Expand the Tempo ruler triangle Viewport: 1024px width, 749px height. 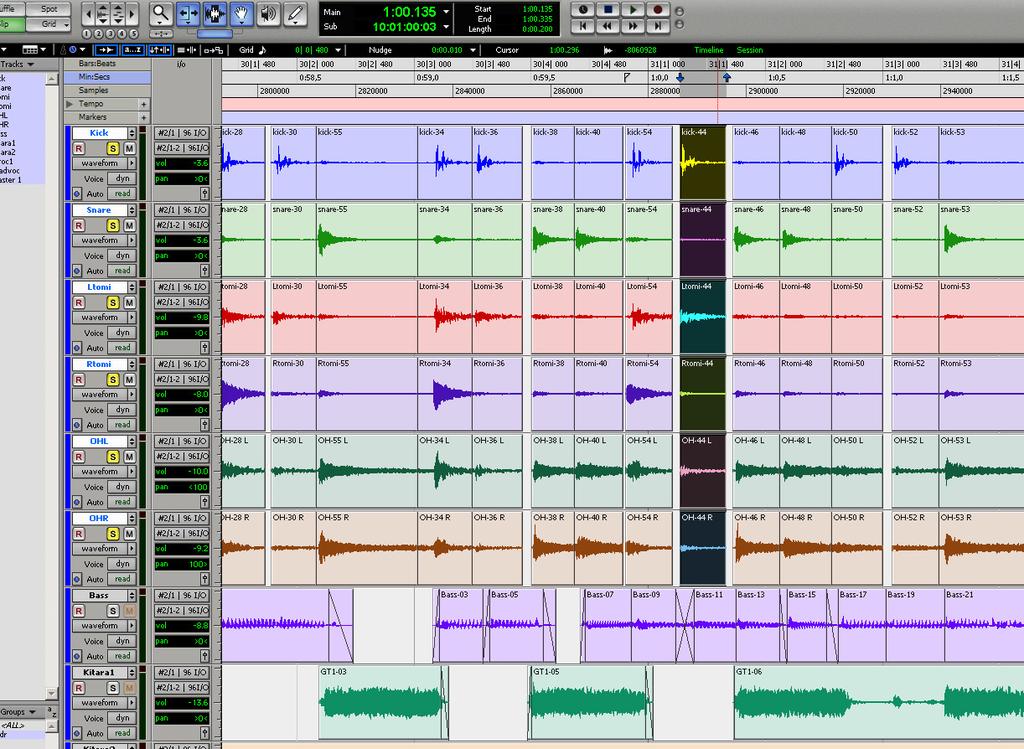tap(69, 104)
